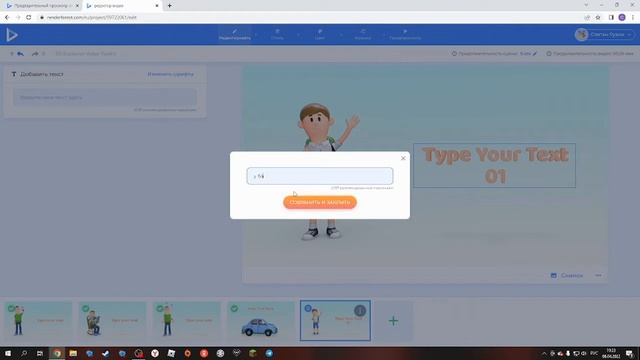Viewport: 640px width, 360px height.
Task: Click the Снимок snapshot button
Action: click(567, 276)
